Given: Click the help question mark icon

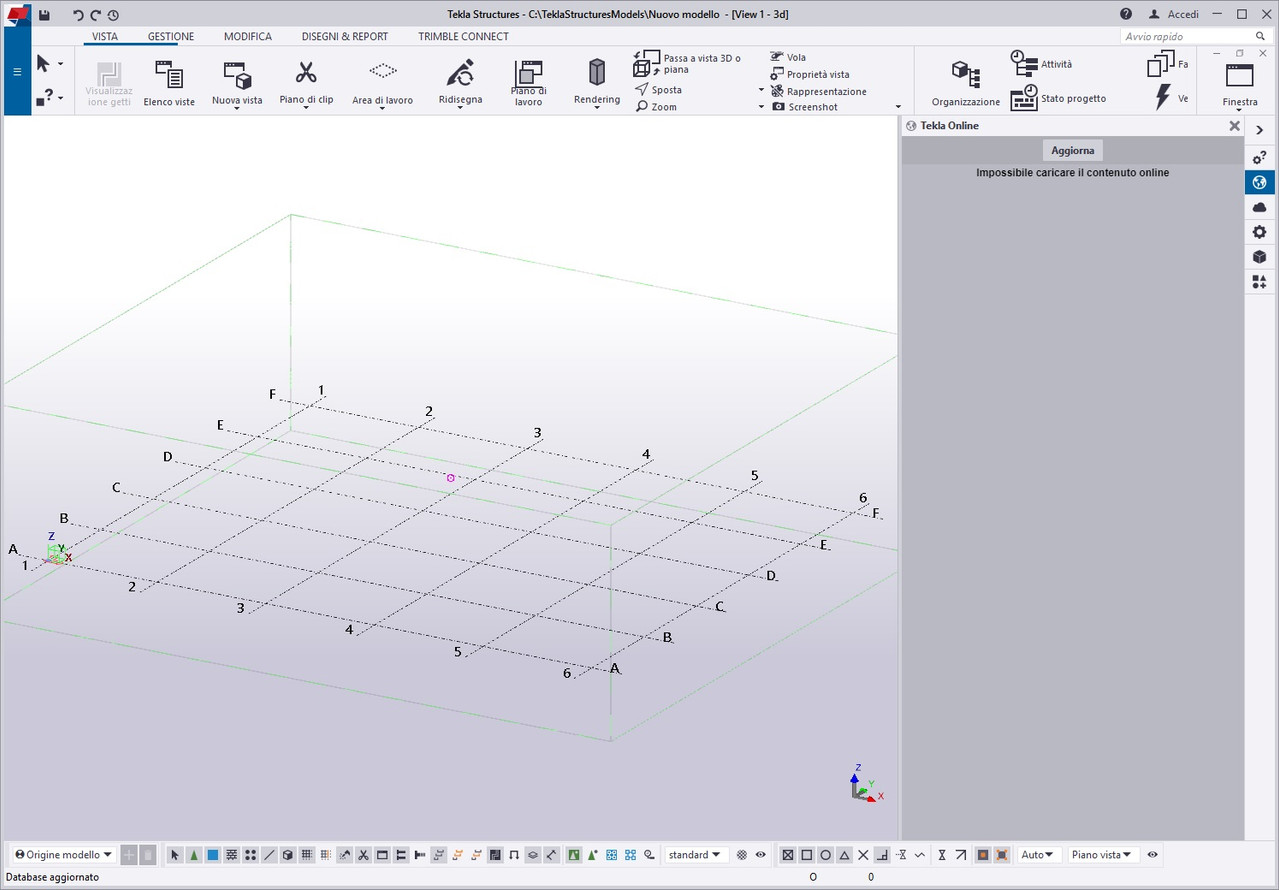Looking at the screenshot, I should point(1126,14).
